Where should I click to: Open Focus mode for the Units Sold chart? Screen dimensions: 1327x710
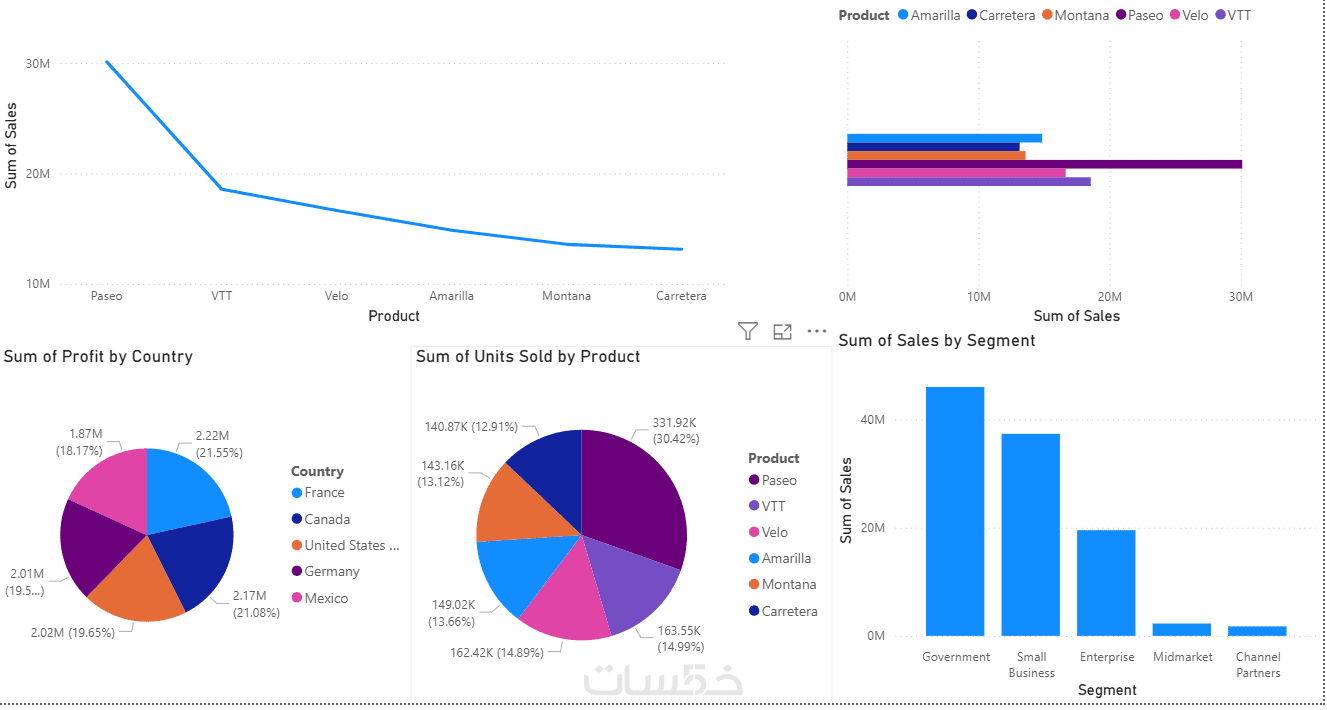pos(782,332)
